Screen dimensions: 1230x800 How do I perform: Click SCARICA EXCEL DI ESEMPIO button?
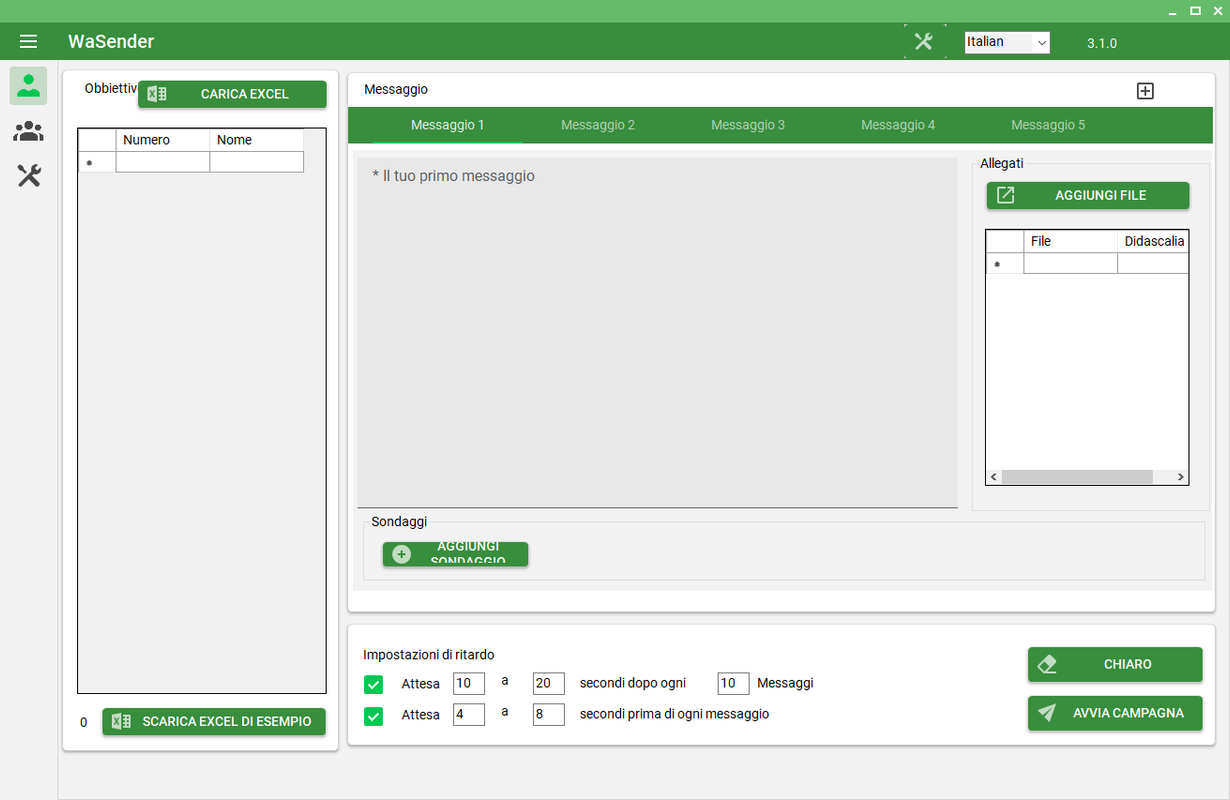214,722
